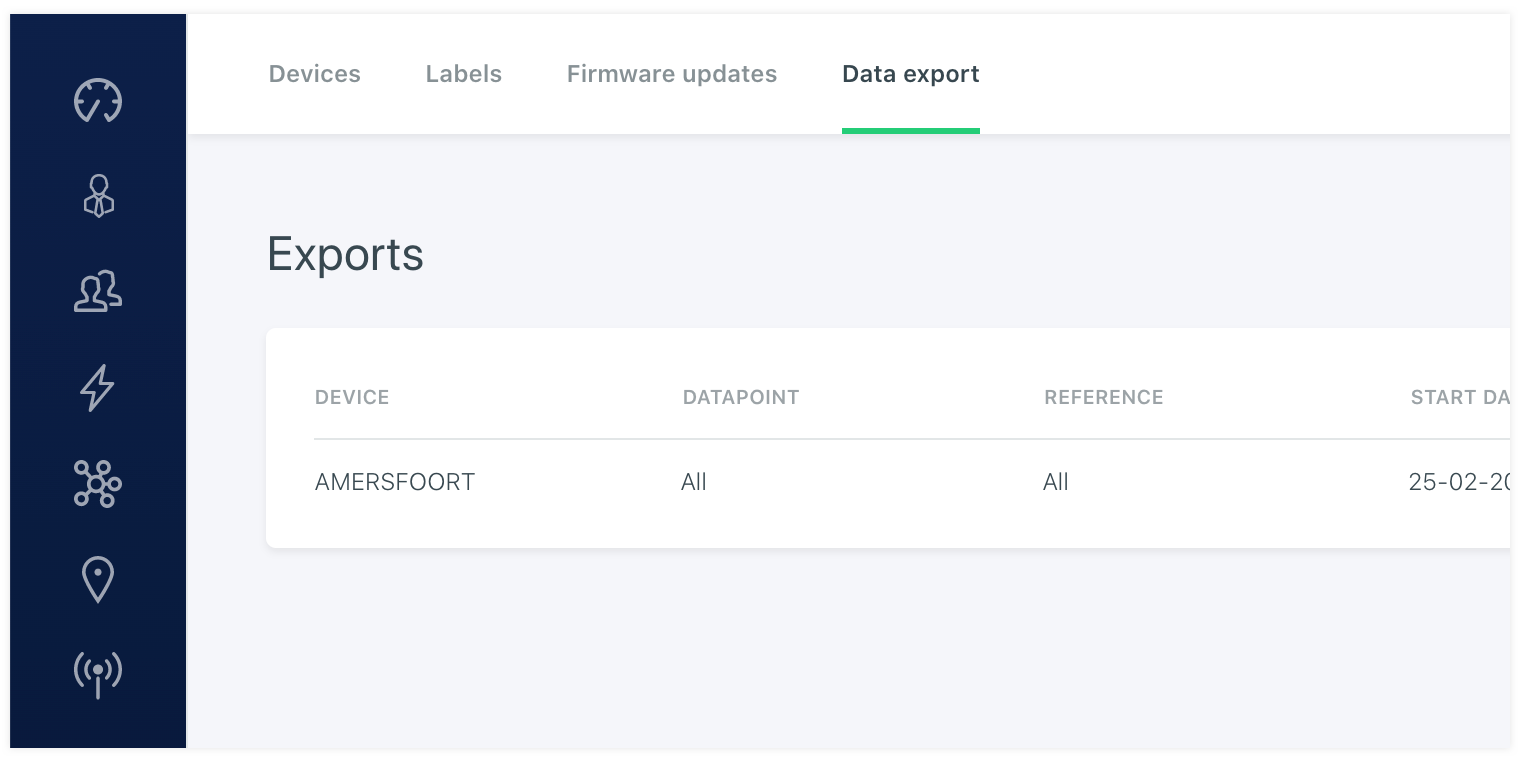Open the network nodes icon in sidebar
The height and width of the screenshot is (760, 1520).
(98, 484)
